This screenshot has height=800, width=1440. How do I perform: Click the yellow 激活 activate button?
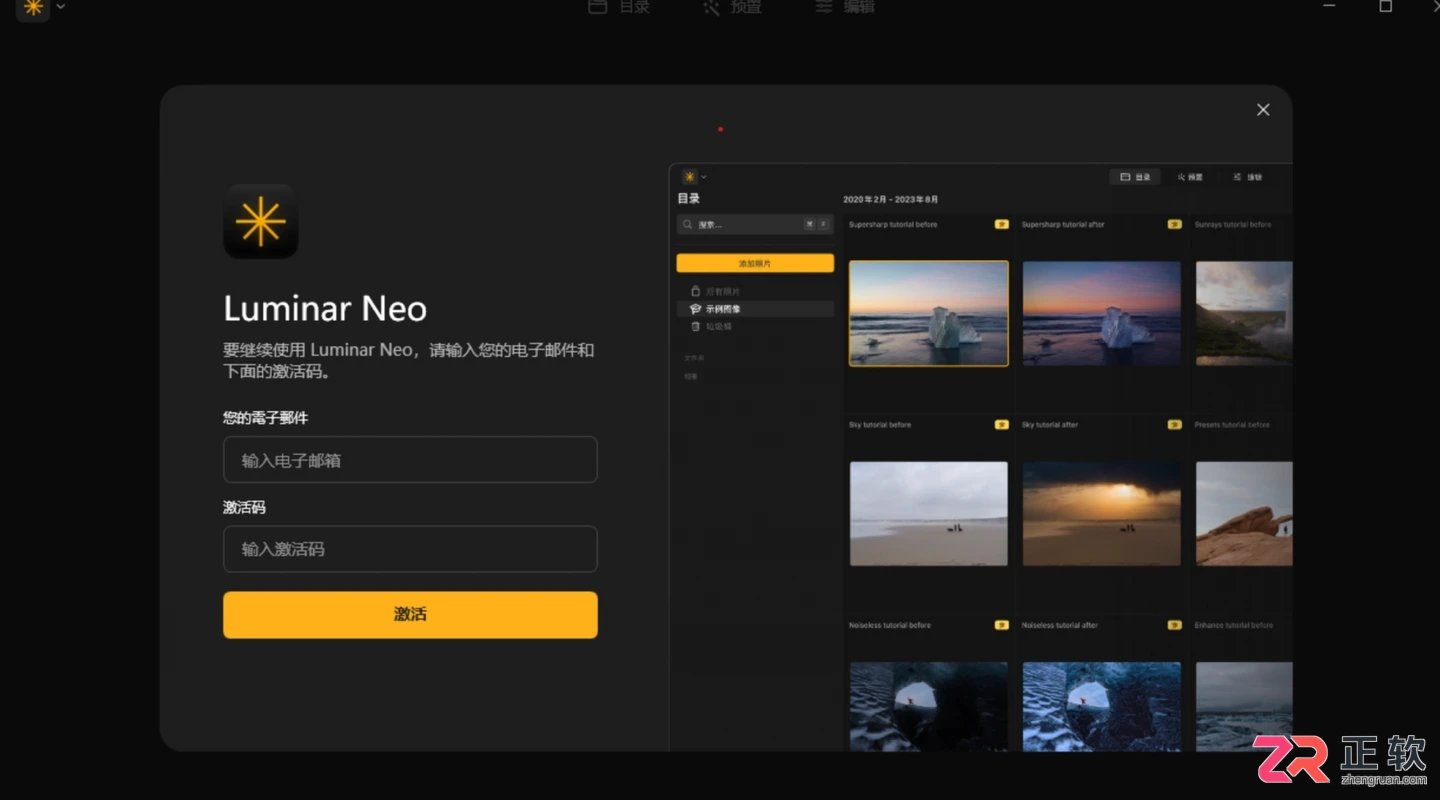point(410,614)
